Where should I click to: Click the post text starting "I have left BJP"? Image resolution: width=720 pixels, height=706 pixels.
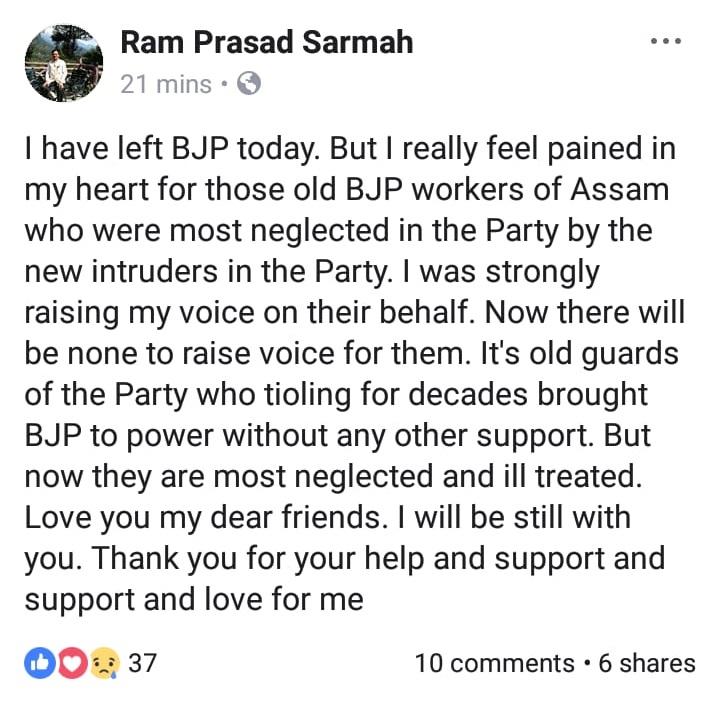[354, 374]
